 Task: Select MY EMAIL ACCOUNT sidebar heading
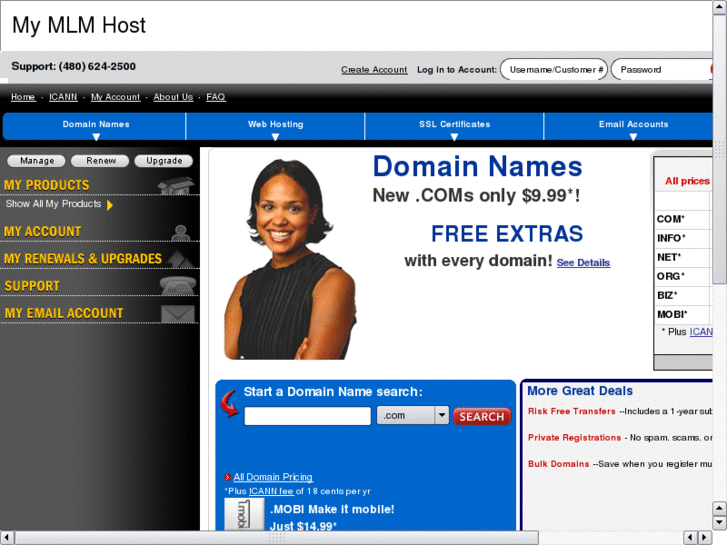pos(64,314)
